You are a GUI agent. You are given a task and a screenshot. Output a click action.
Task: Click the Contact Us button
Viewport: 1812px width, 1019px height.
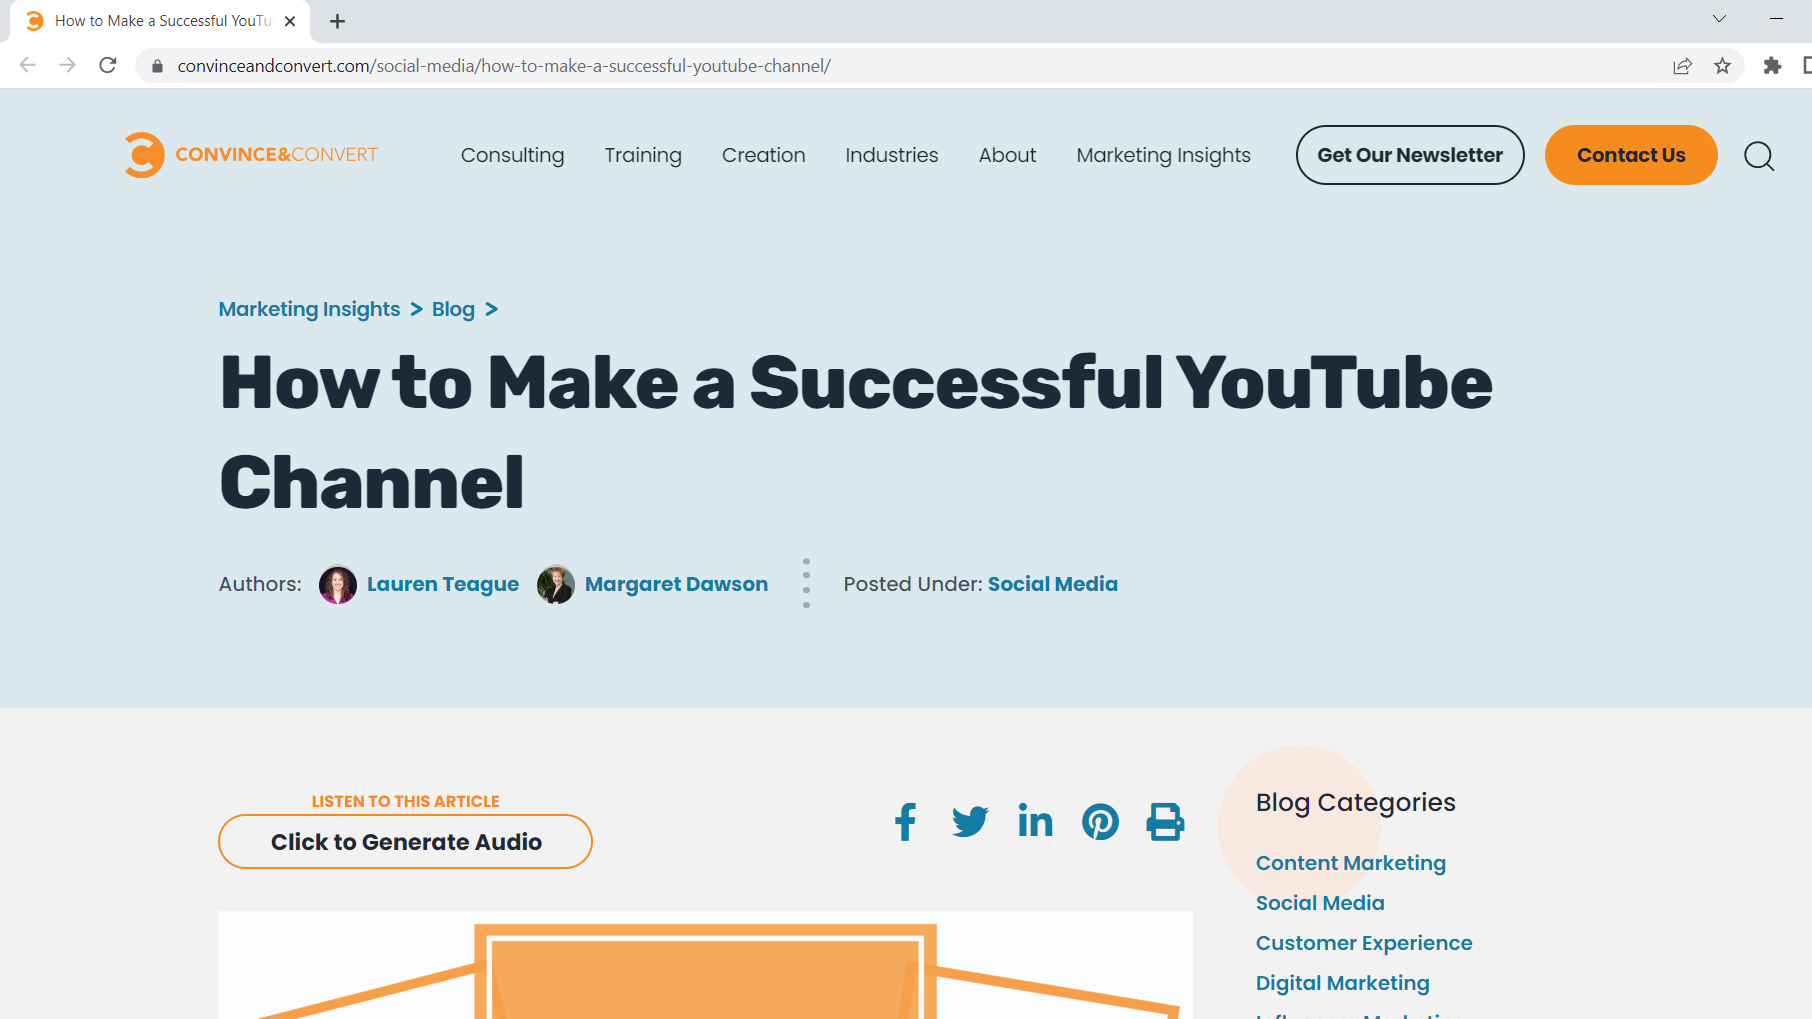[x=1631, y=155]
